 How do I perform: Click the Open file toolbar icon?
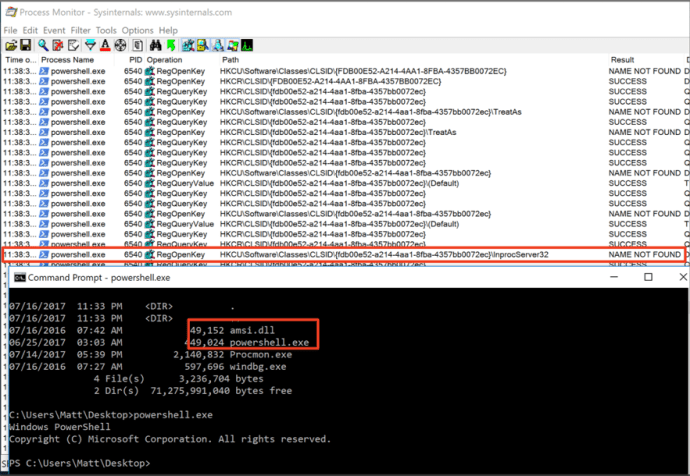coord(10,45)
